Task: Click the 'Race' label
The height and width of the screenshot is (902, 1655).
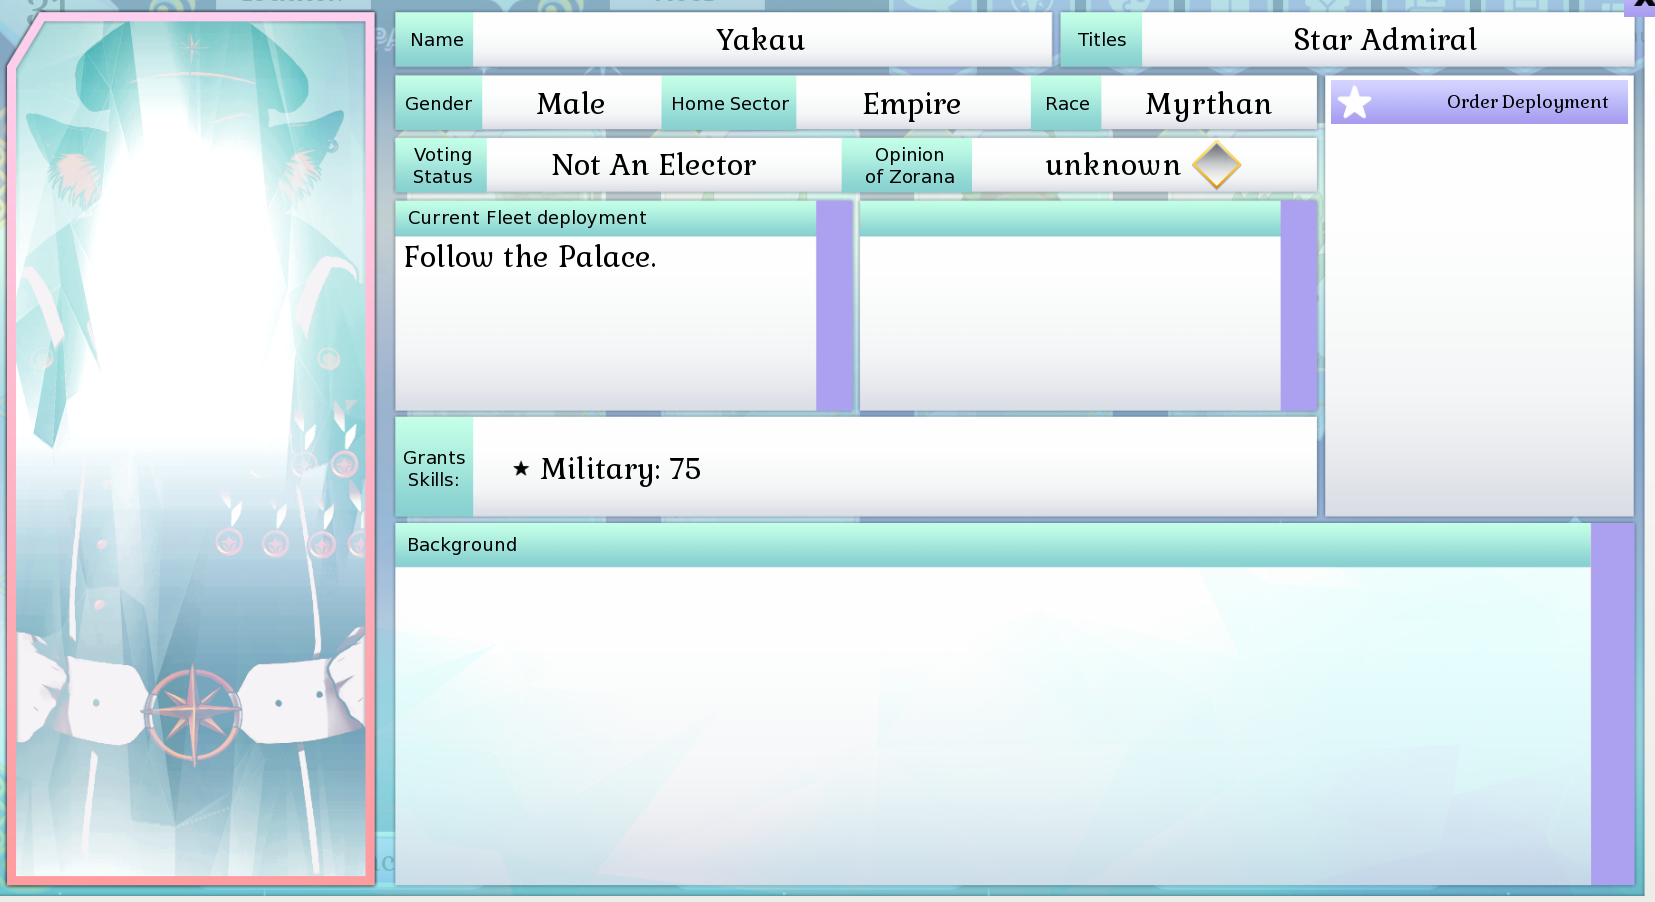Action: point(1067,104)
